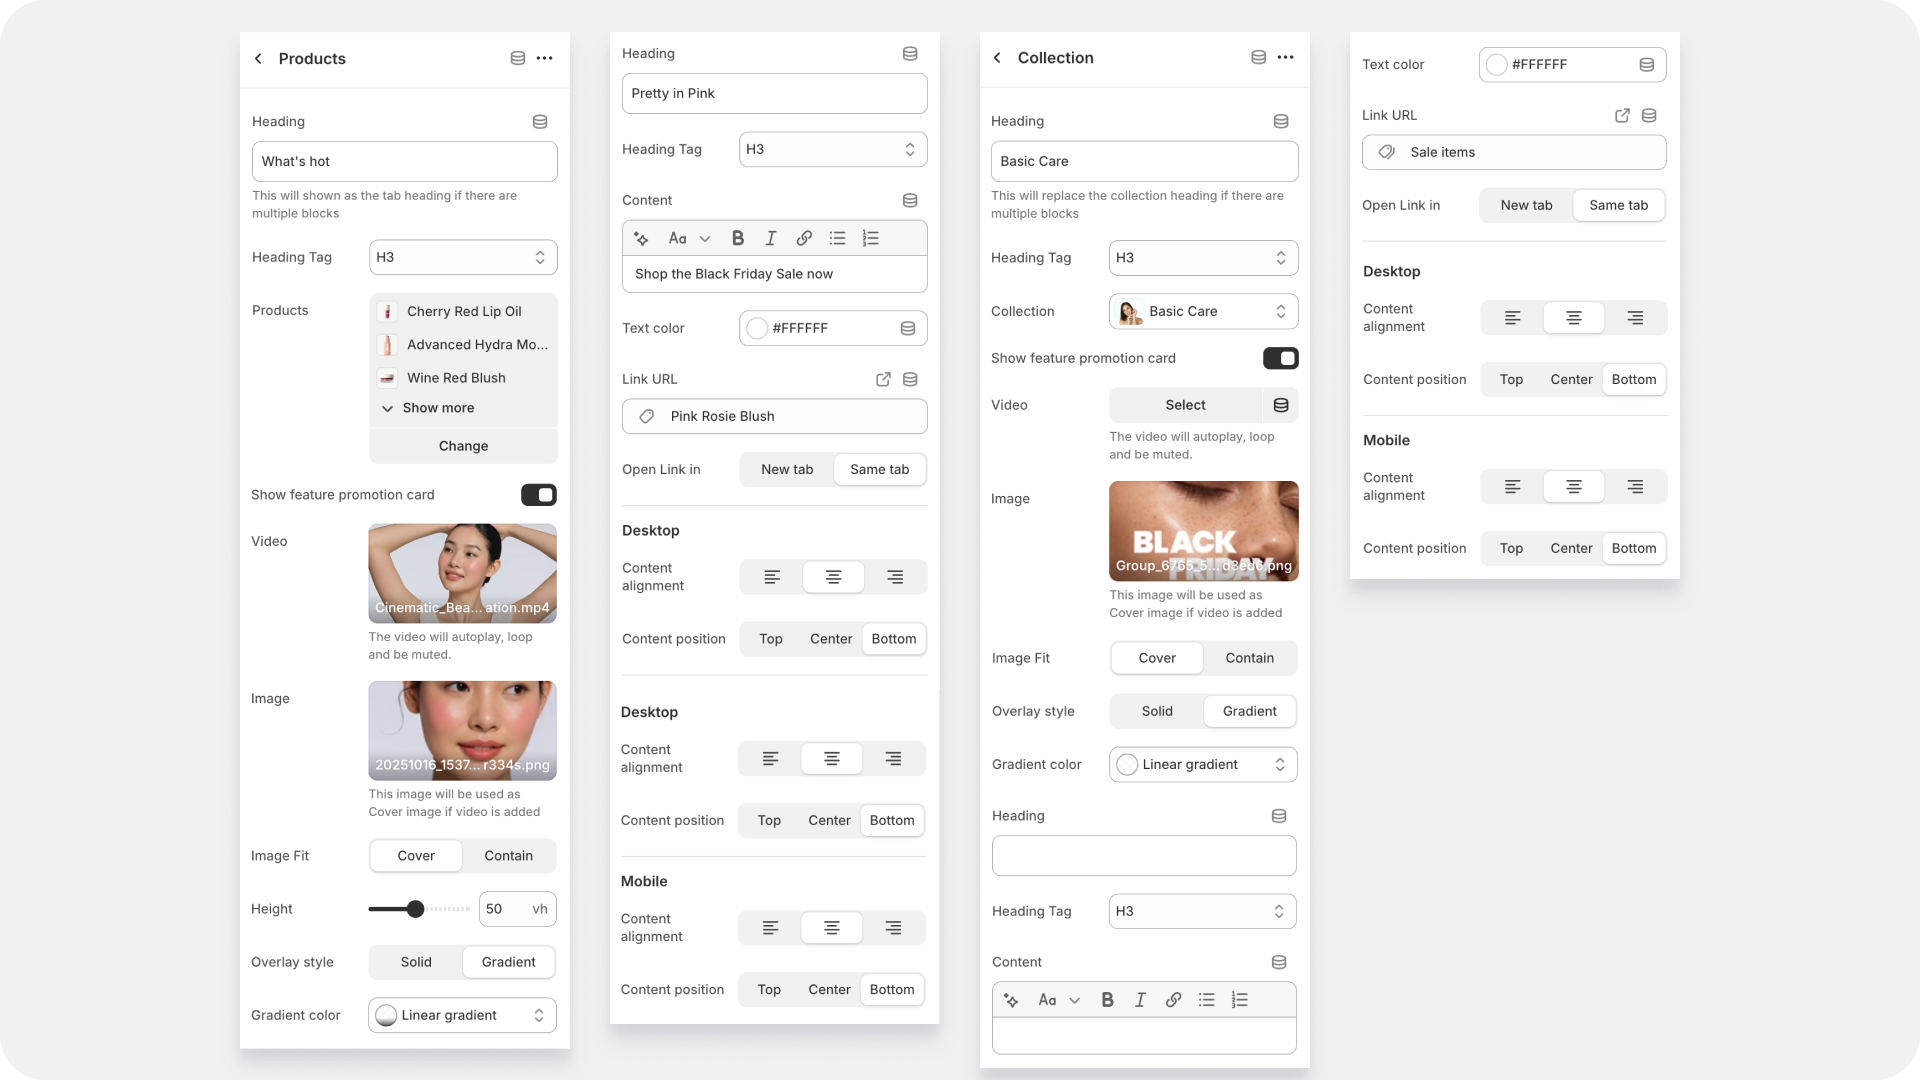1920x1080 pixels.
Task: Expand the Basic Care collection dropdown
Action: click(1203, 312)
